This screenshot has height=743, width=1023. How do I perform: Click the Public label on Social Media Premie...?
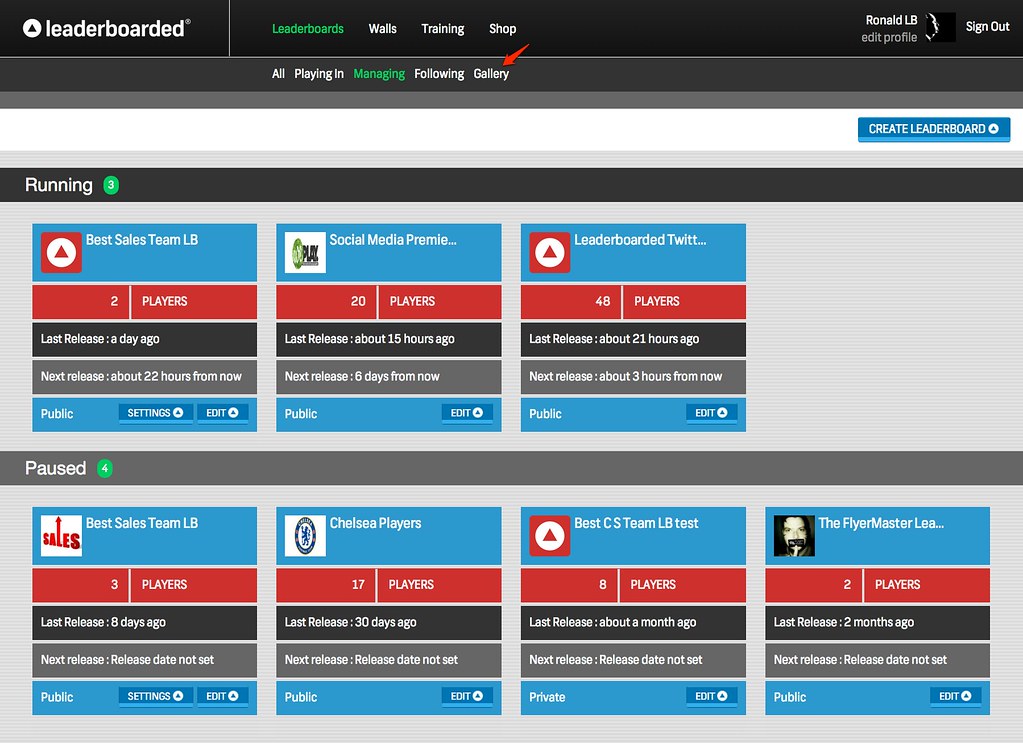coord(301,414)
